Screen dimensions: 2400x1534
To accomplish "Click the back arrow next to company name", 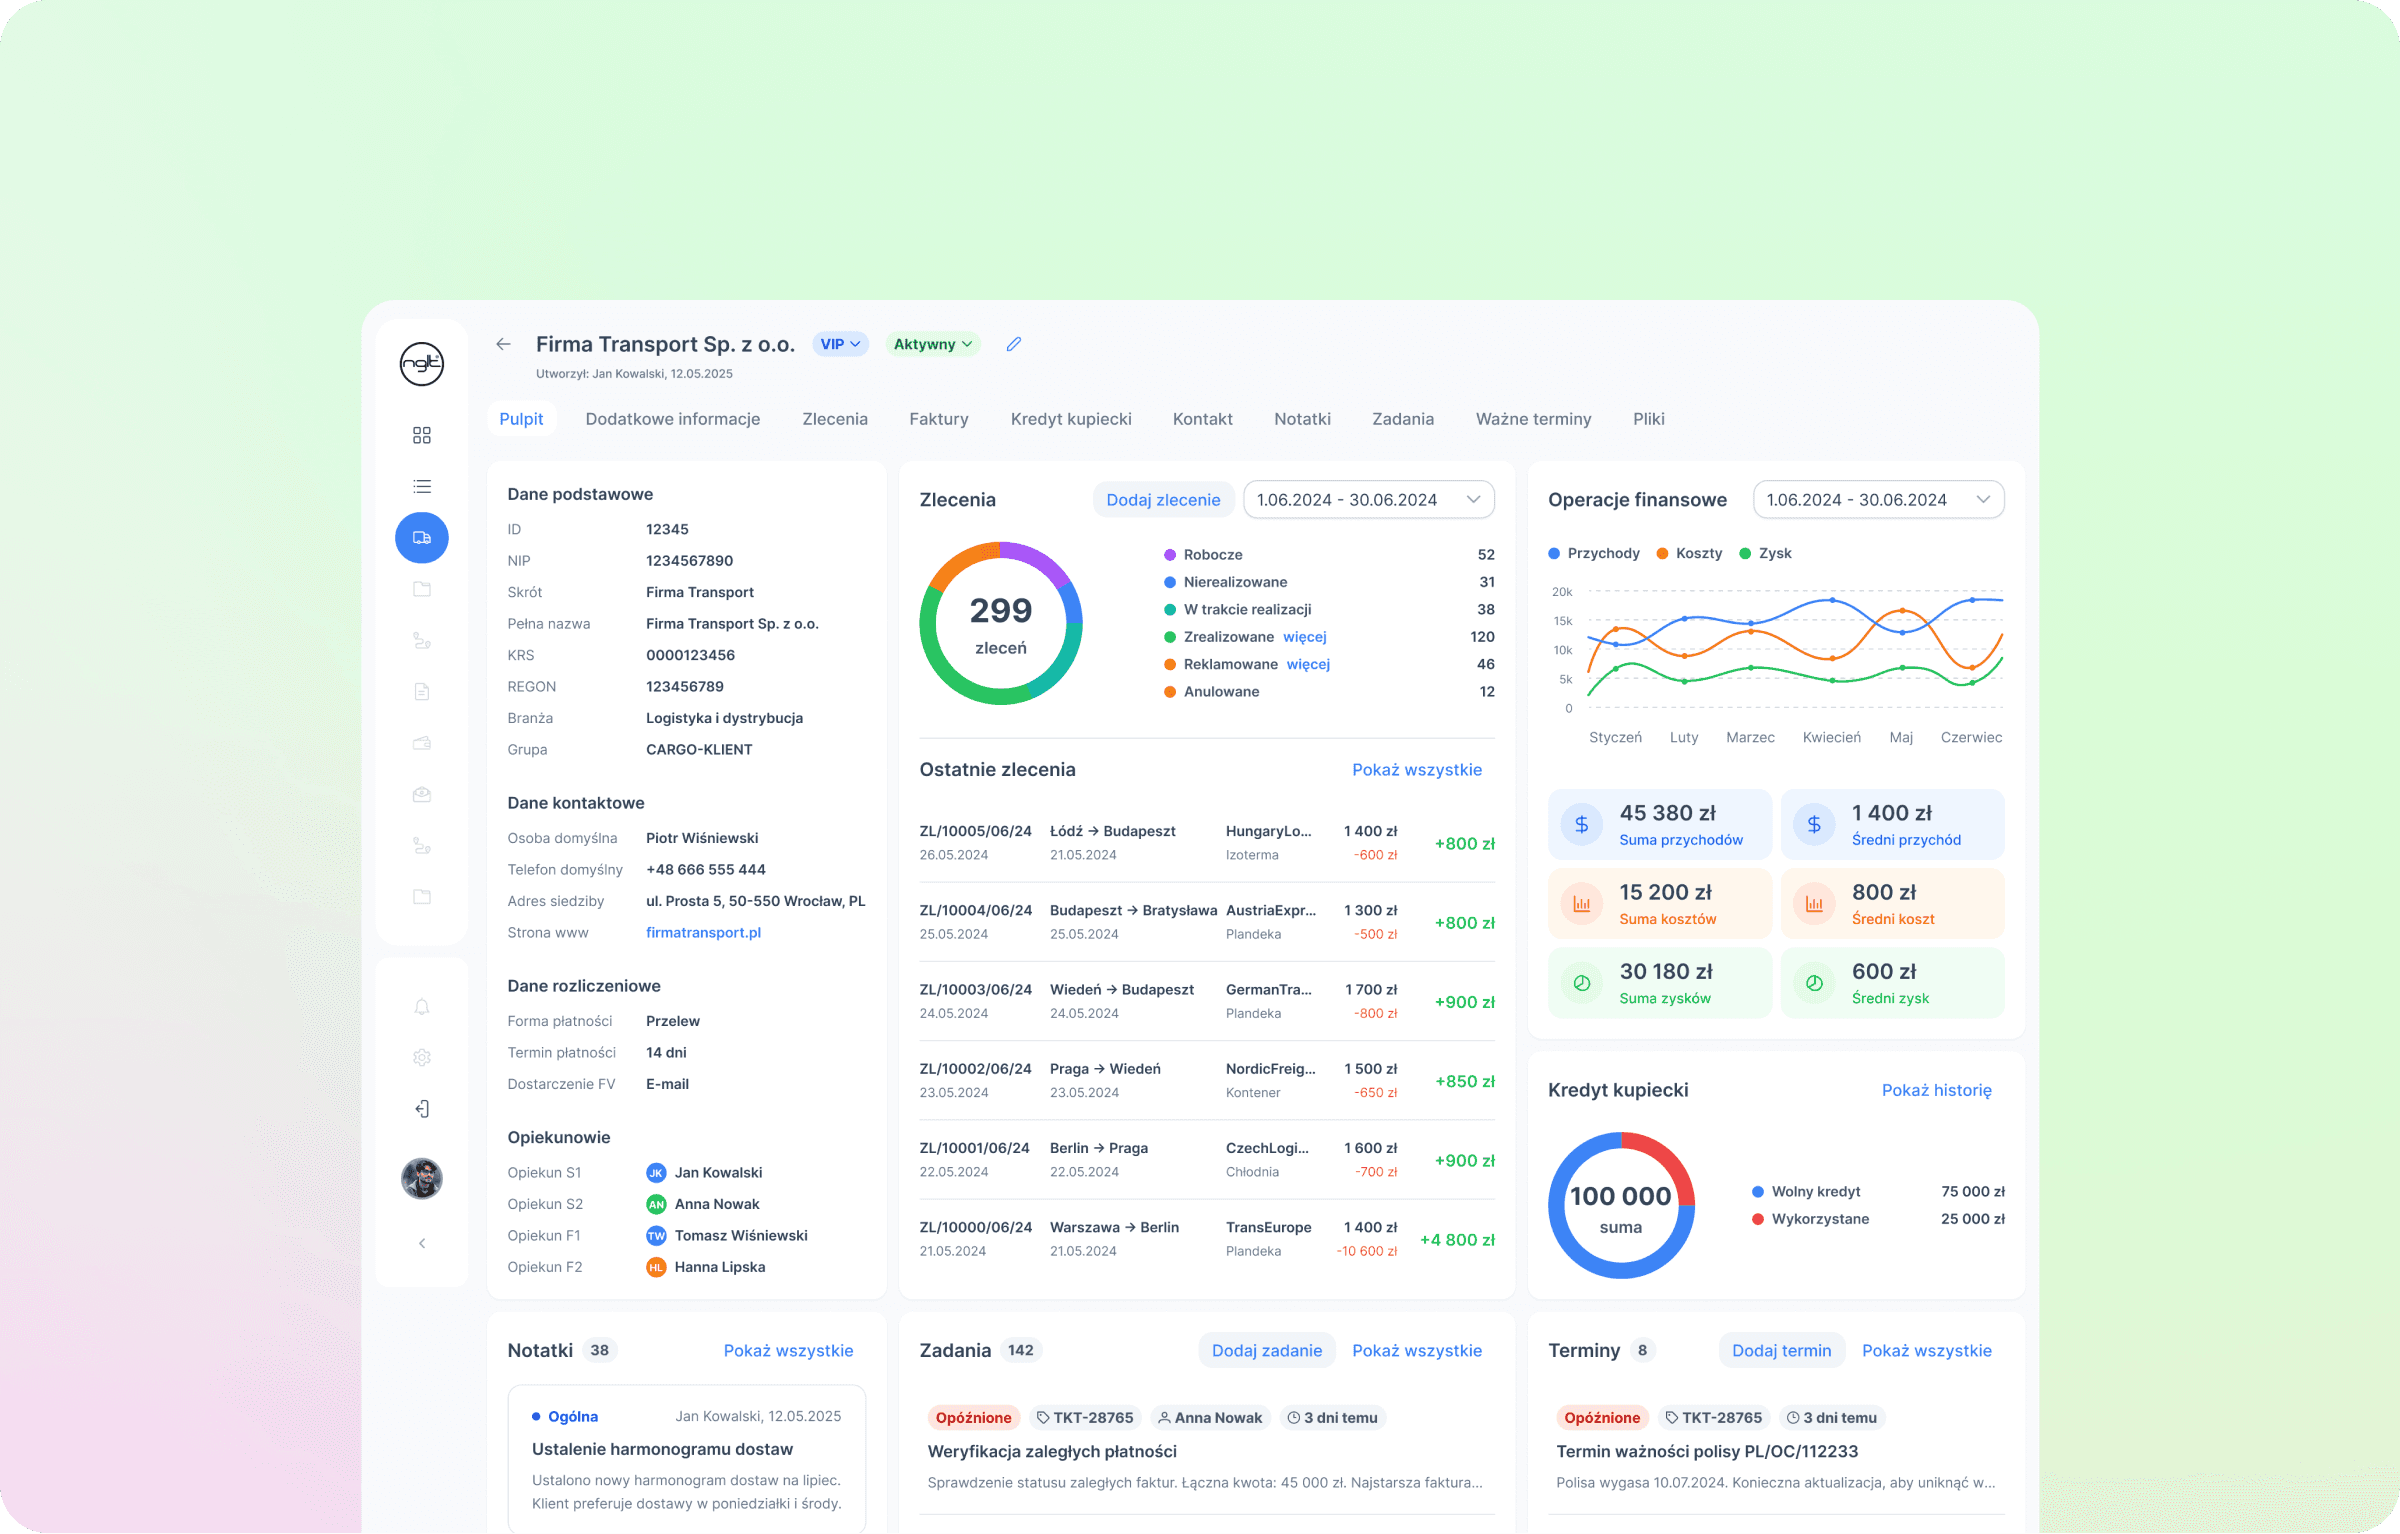I will (x=503, y=344).
